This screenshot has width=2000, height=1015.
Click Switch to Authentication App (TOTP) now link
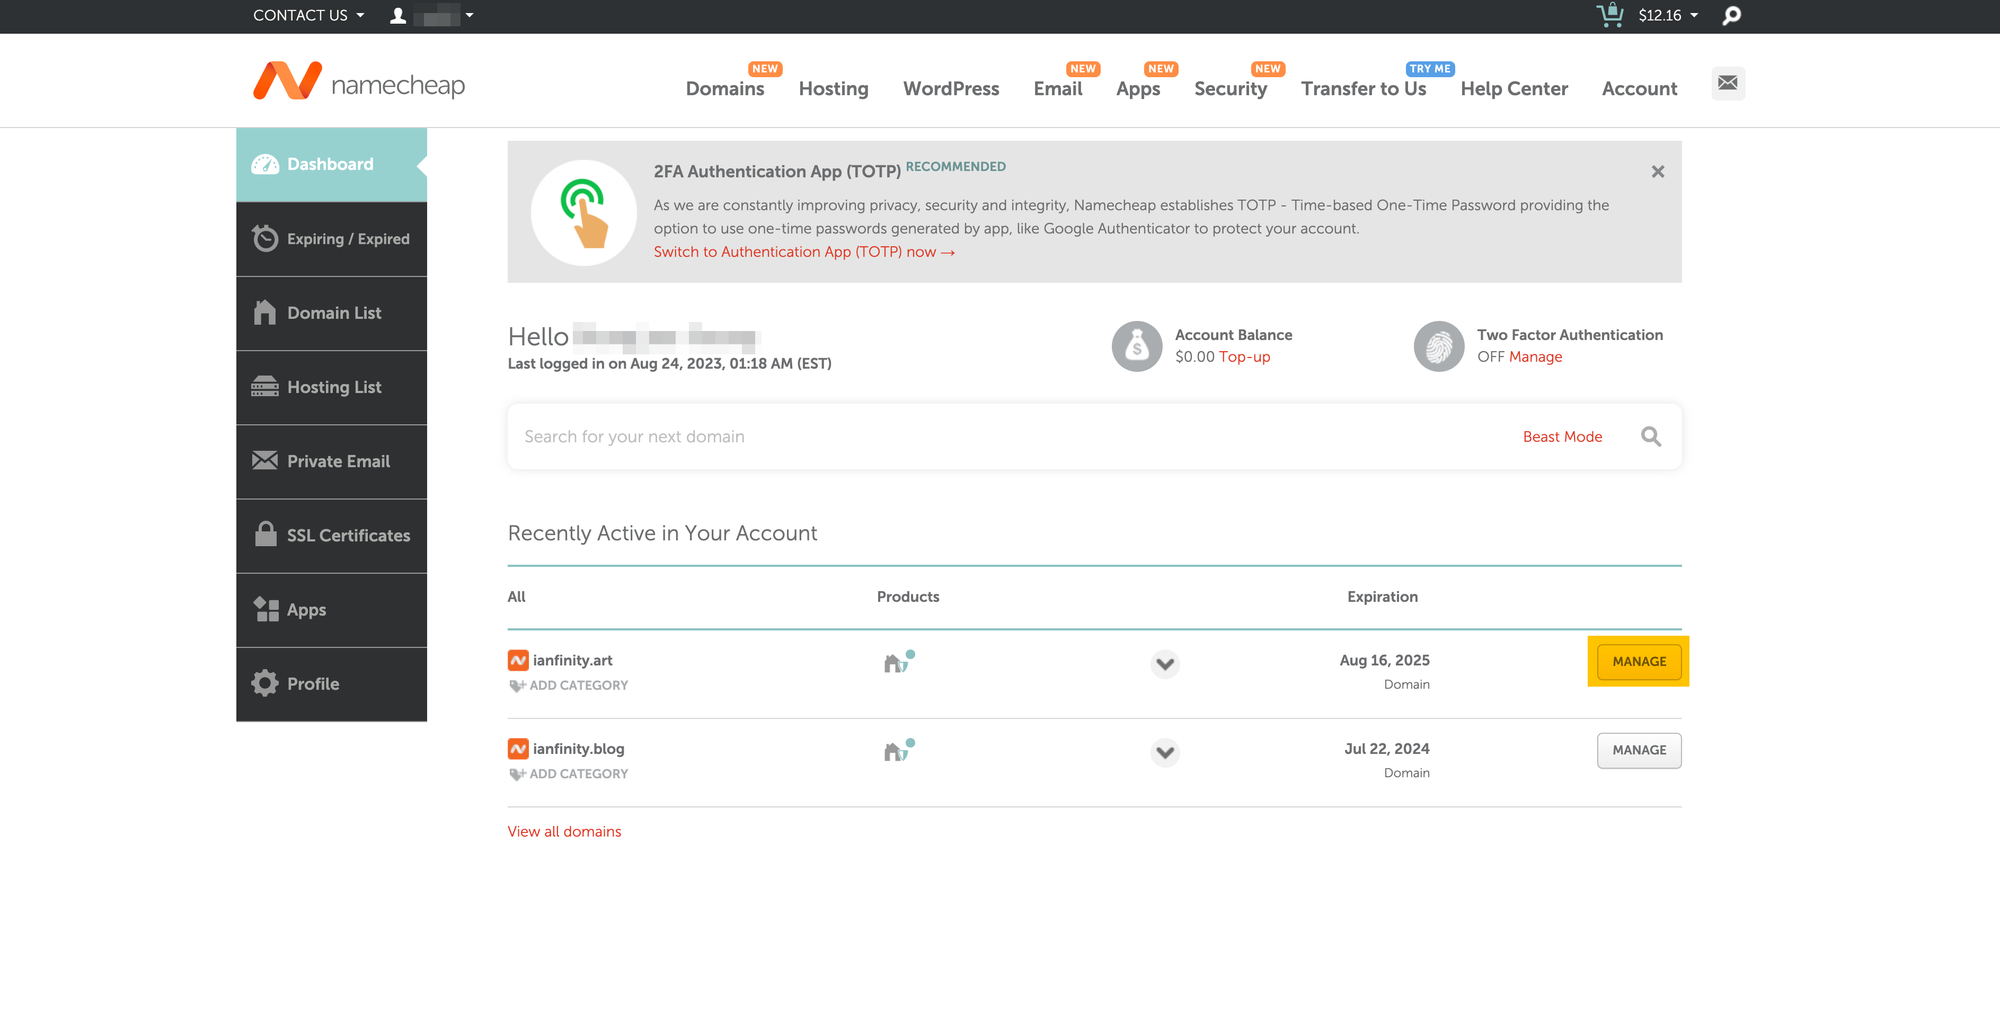(x=804, y=252)
